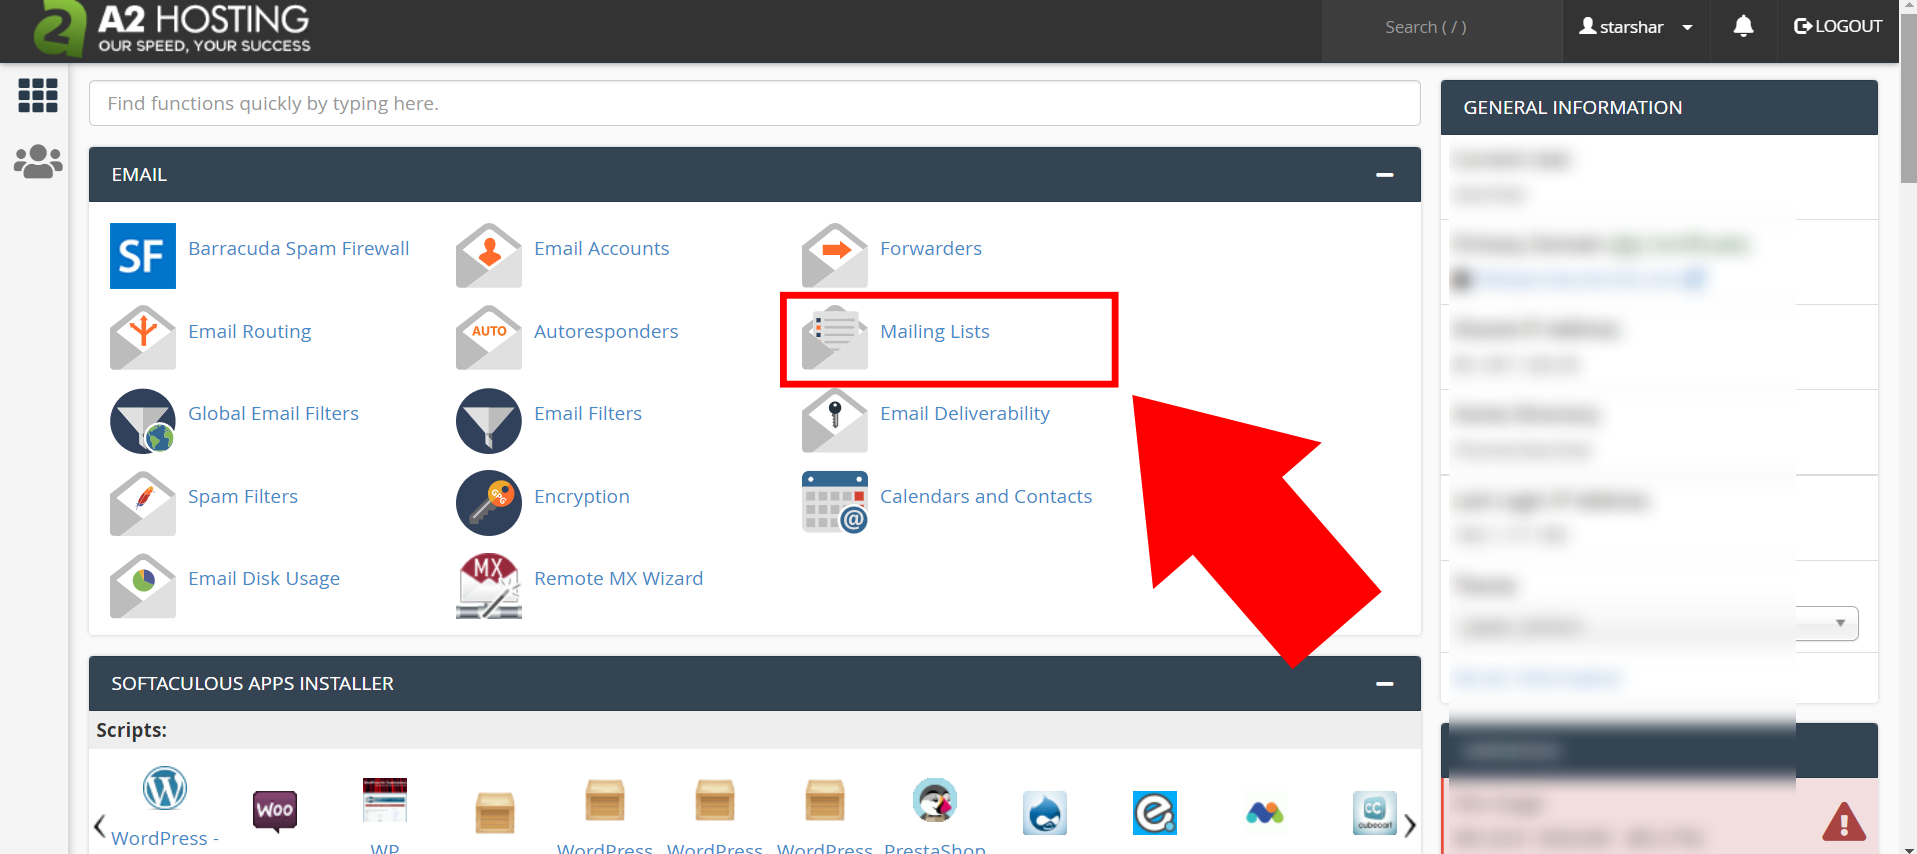Open the Autoresponders link
Screen dimensions: 1917x854
tap(606, 331)
